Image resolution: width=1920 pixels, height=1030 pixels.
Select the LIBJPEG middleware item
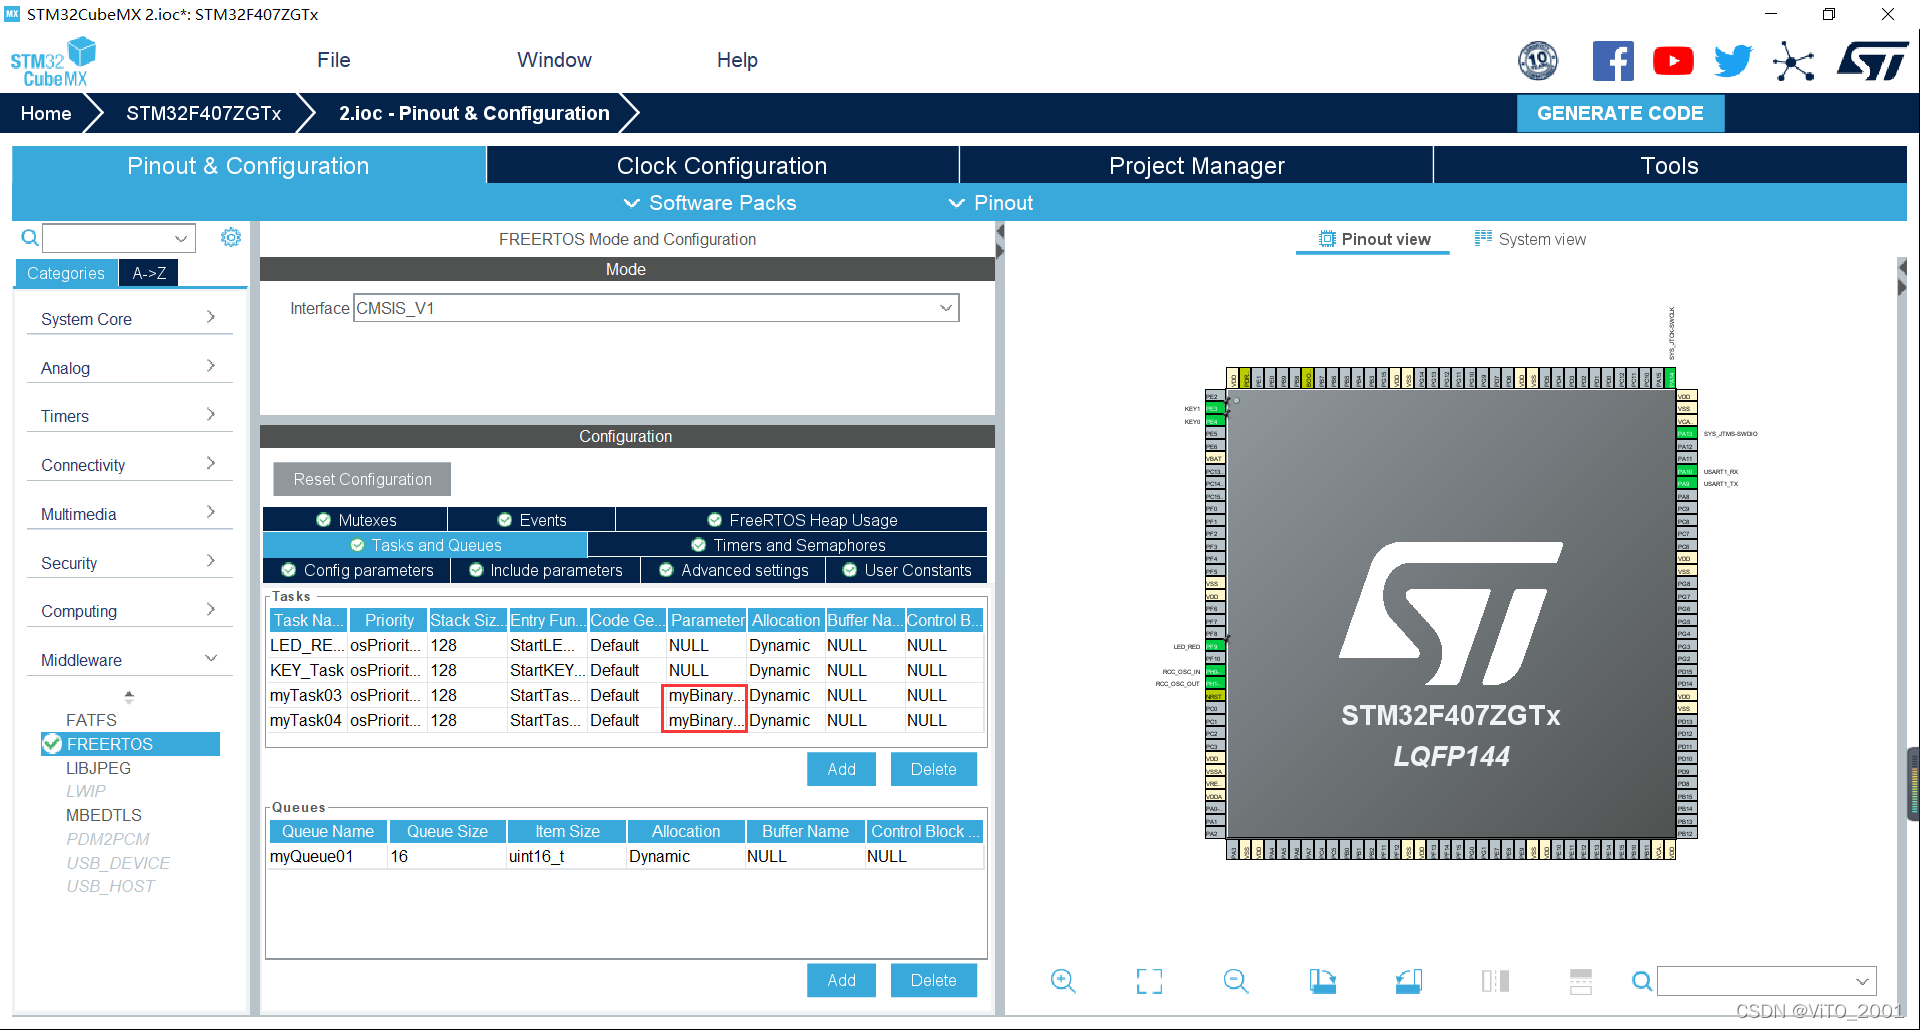point(98,768)
